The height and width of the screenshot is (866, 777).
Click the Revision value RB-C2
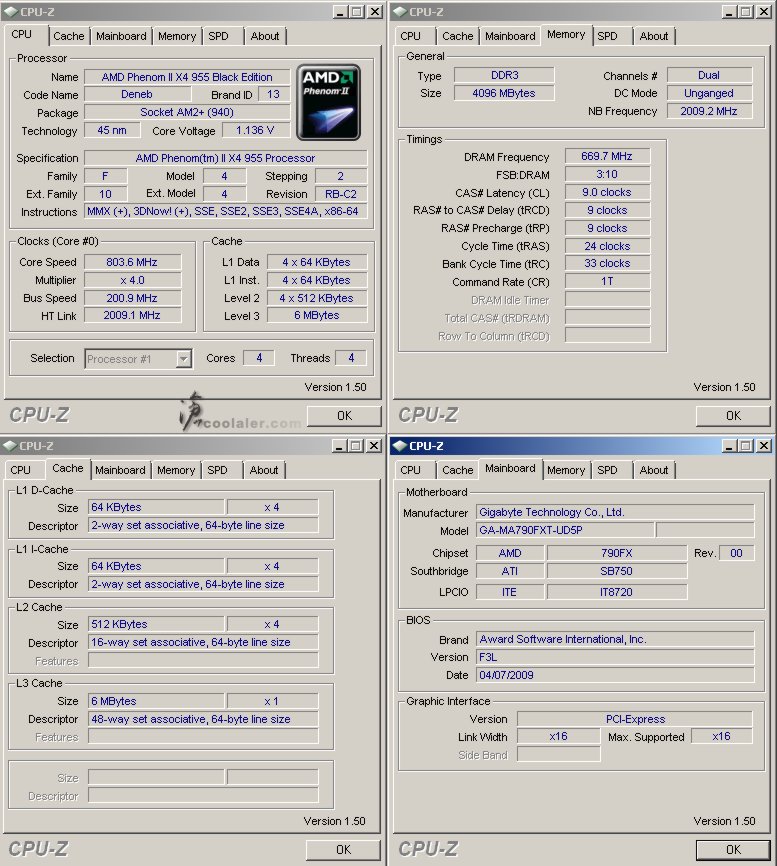[x=341, y=194]
